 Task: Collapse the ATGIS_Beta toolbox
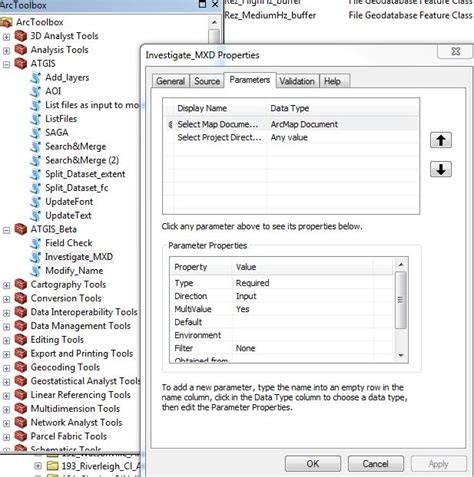point(6,230)
